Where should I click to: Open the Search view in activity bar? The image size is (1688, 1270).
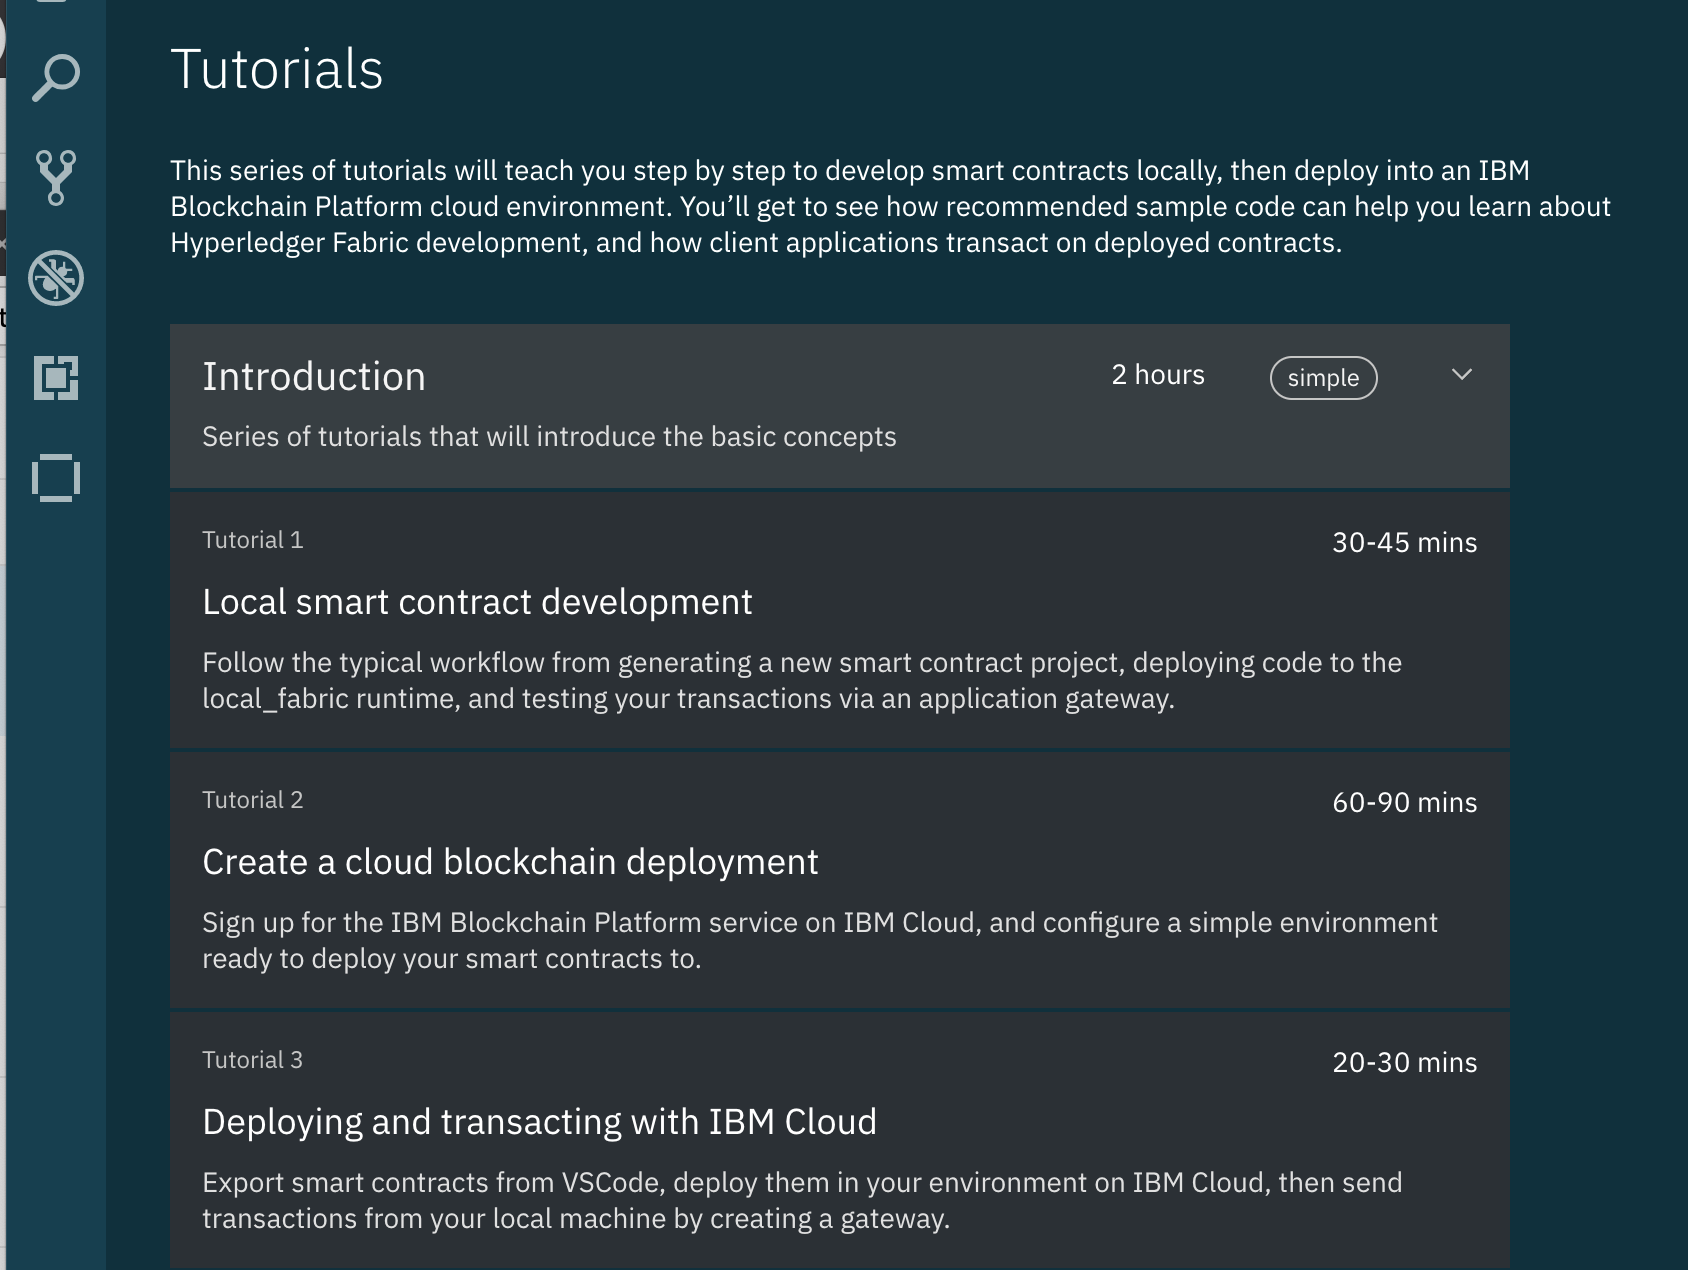click(56, 77)
